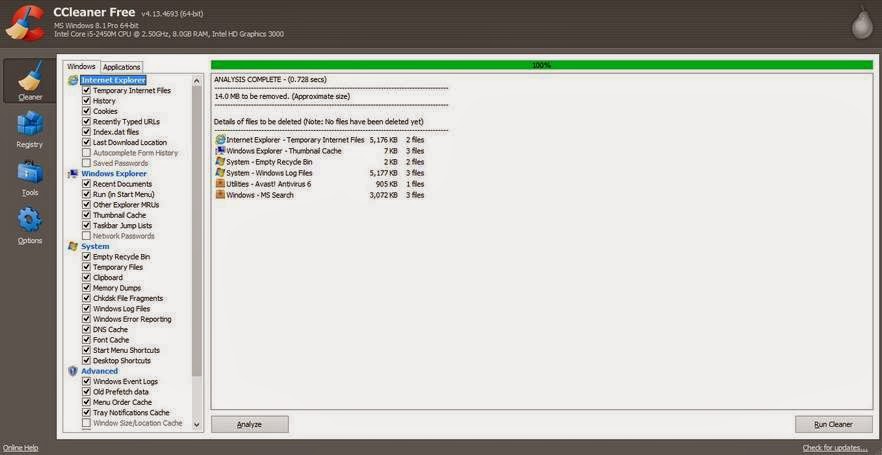The image size is (882, 455).
Task: Click icon beside Windows - MS Search result
Action: coord(220,195)
